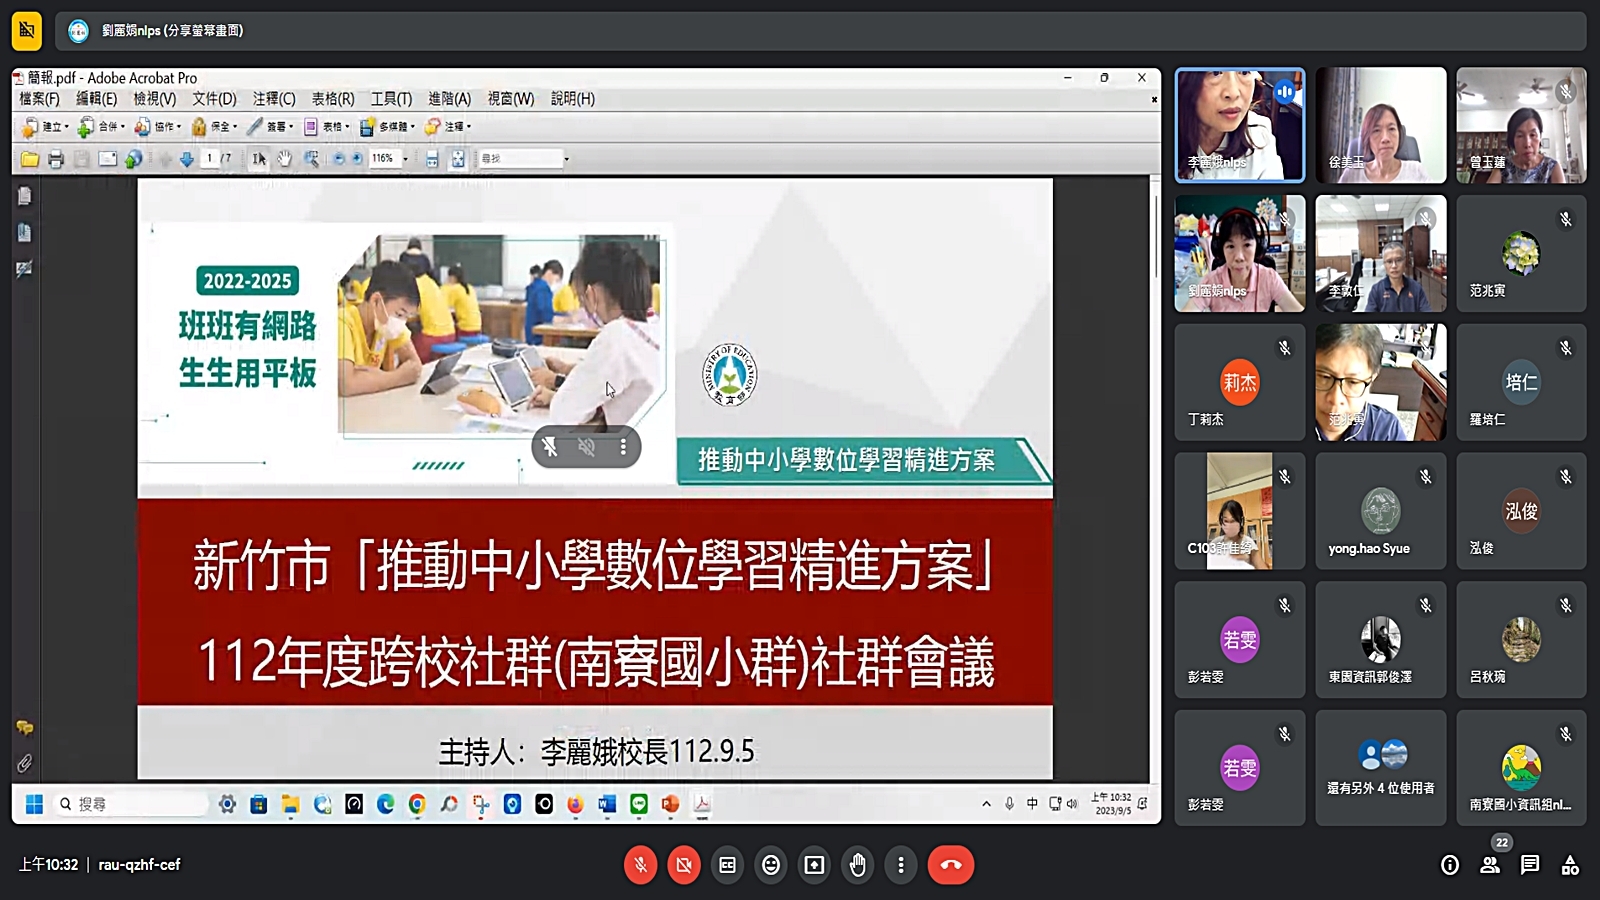Toggle closed captions button
Image resolution: width=1600 pixels, height=900 pixels.
(x=727, y=865)
